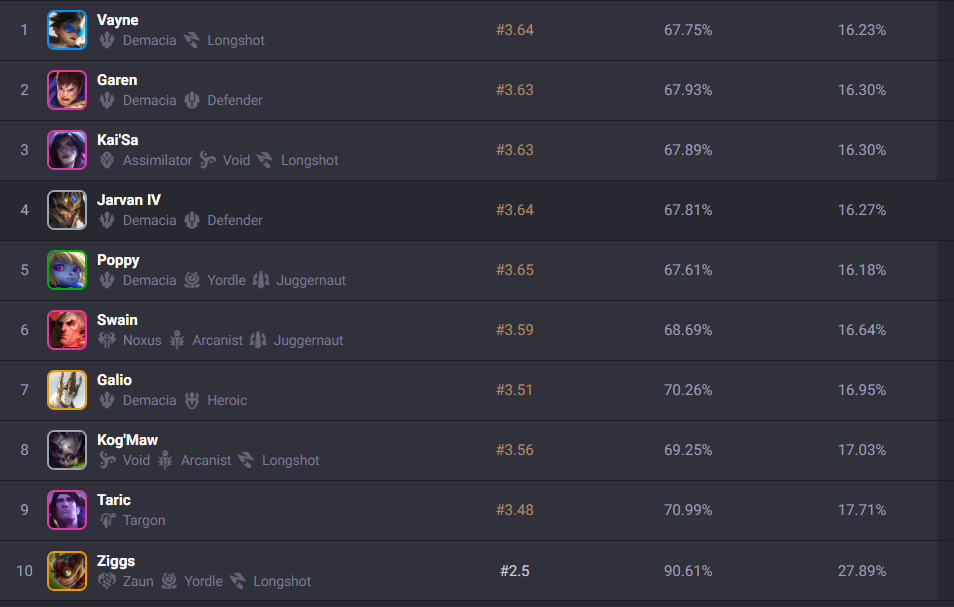This screenshot has height=607, width=954.
Task: Click the Defender trait icon under Garen
Action: (192, 101)
